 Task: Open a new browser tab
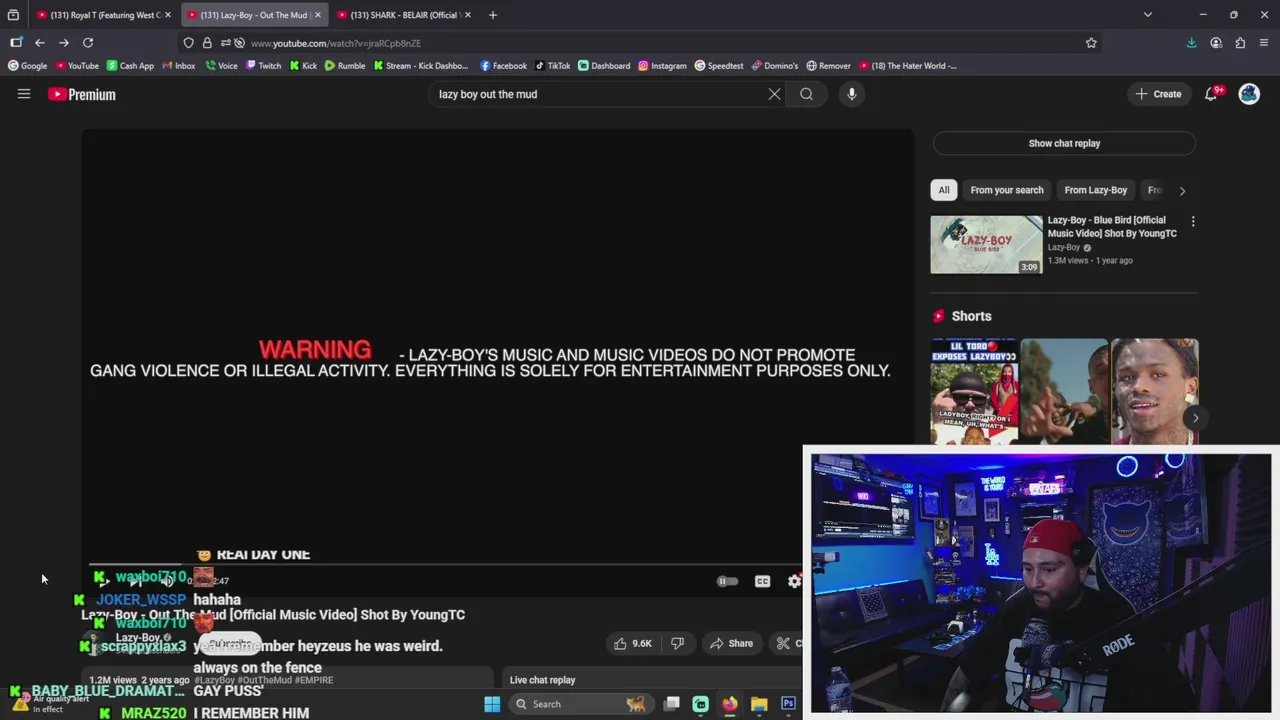pyautogui.click(x=493, y=15)
